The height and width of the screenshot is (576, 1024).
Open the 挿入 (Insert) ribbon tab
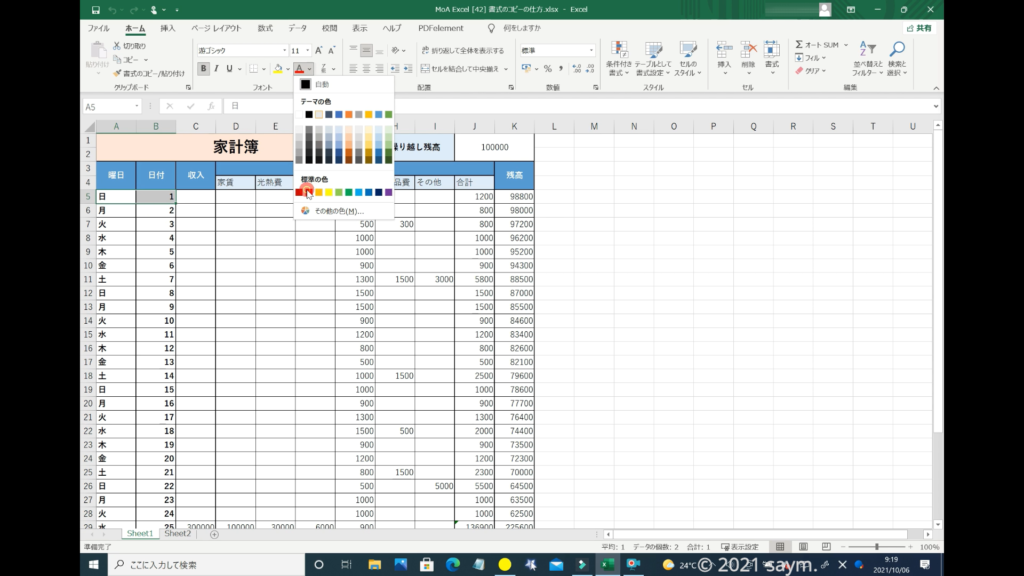[x=167, y=28]
